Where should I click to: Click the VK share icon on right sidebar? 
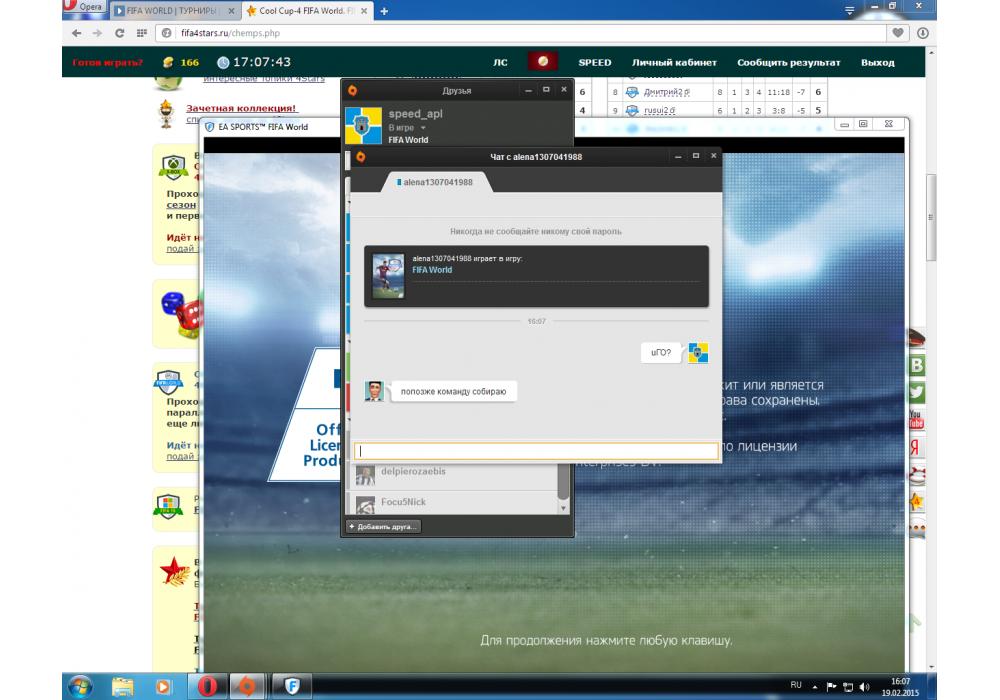point(915,366)
